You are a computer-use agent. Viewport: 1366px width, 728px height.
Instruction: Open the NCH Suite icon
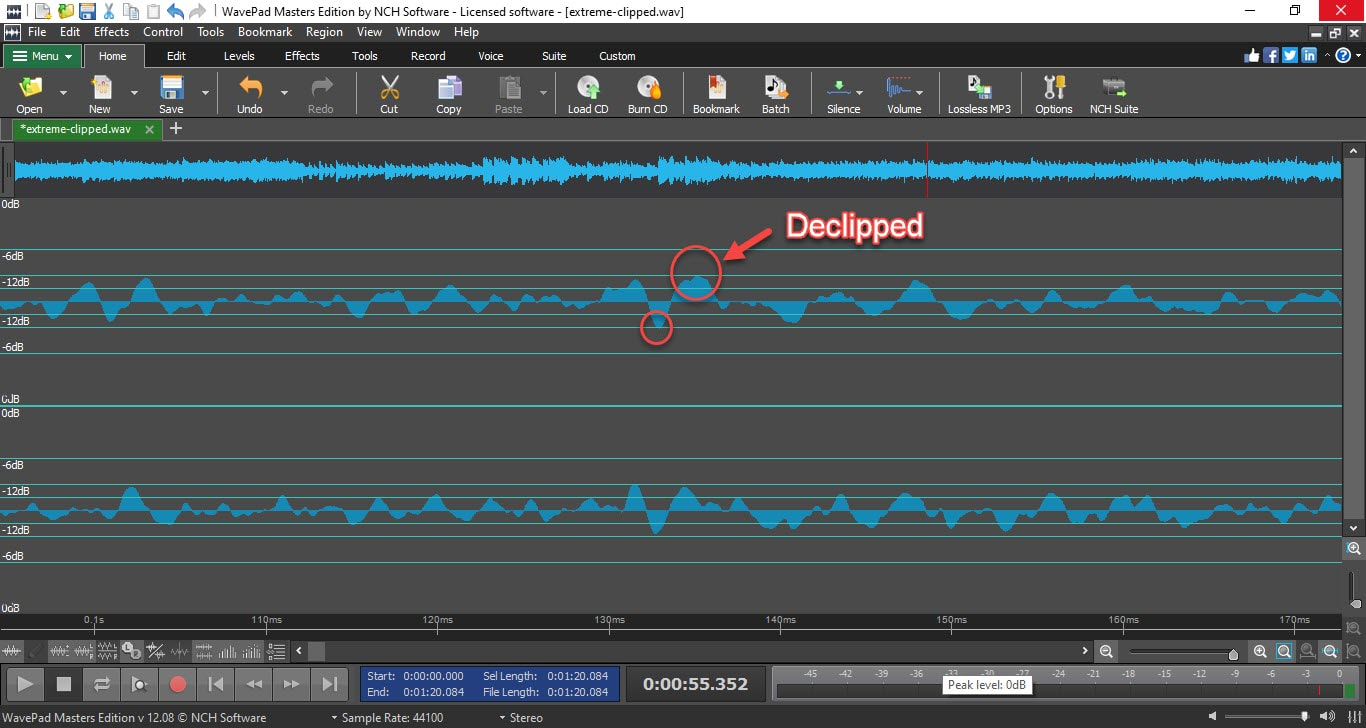click(1114, 88)
